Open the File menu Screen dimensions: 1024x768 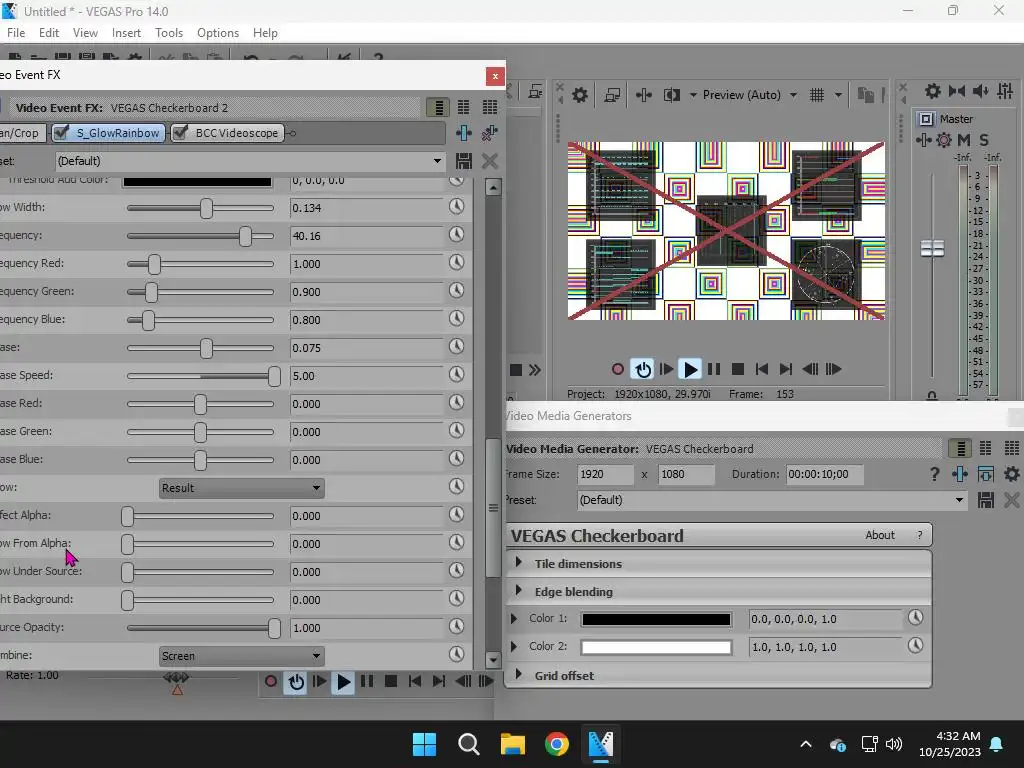(16, 33)
